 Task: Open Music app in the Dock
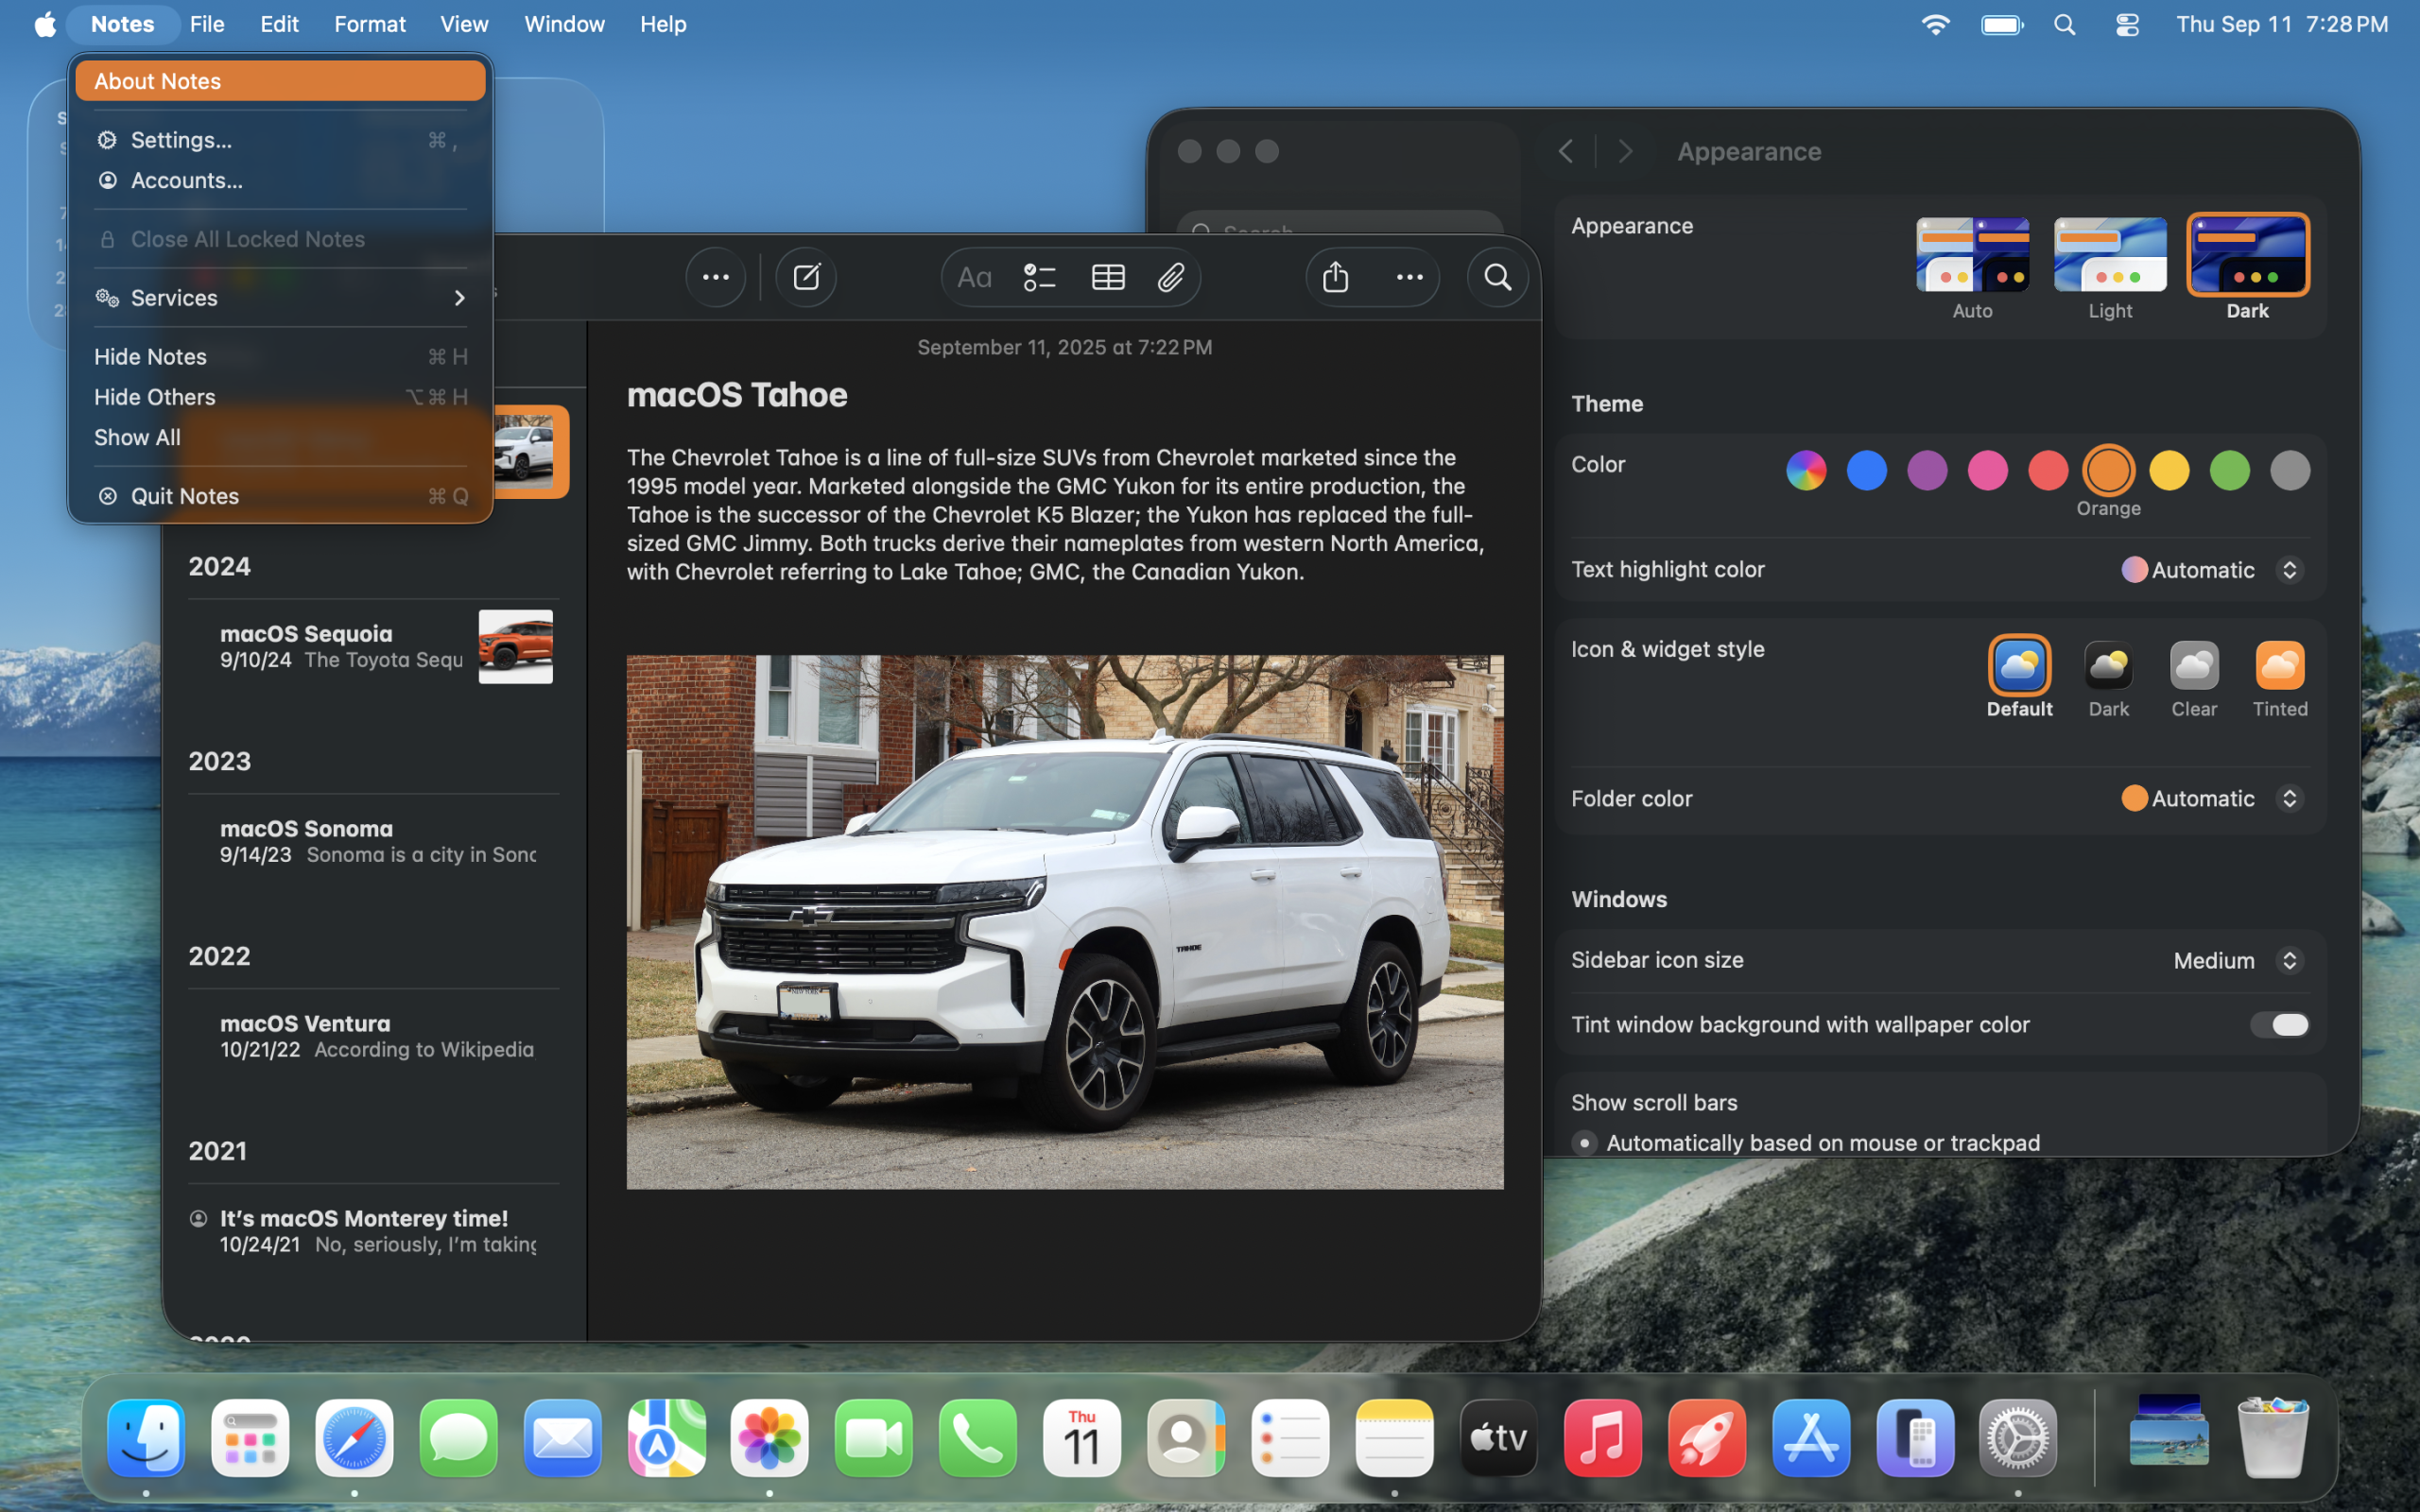coord(1602,1438)
